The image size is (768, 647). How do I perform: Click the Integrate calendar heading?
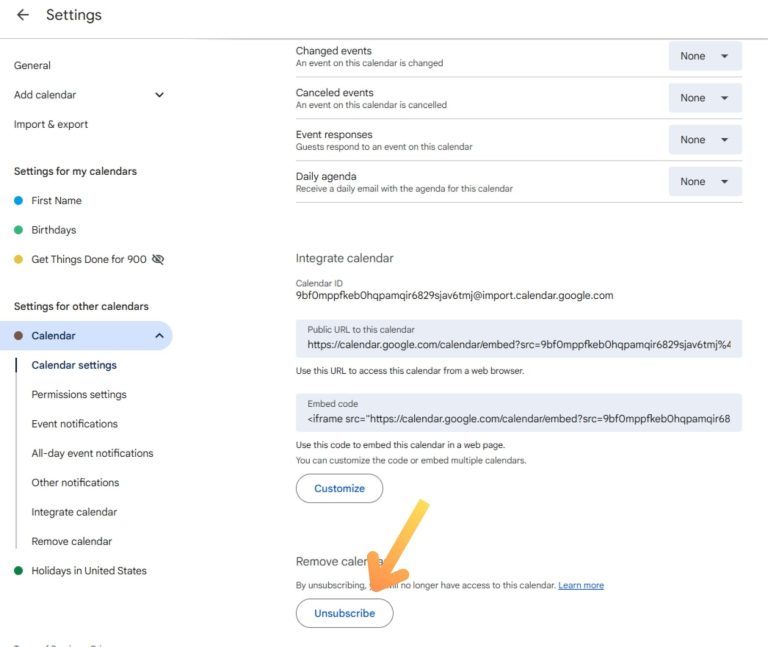344,258
